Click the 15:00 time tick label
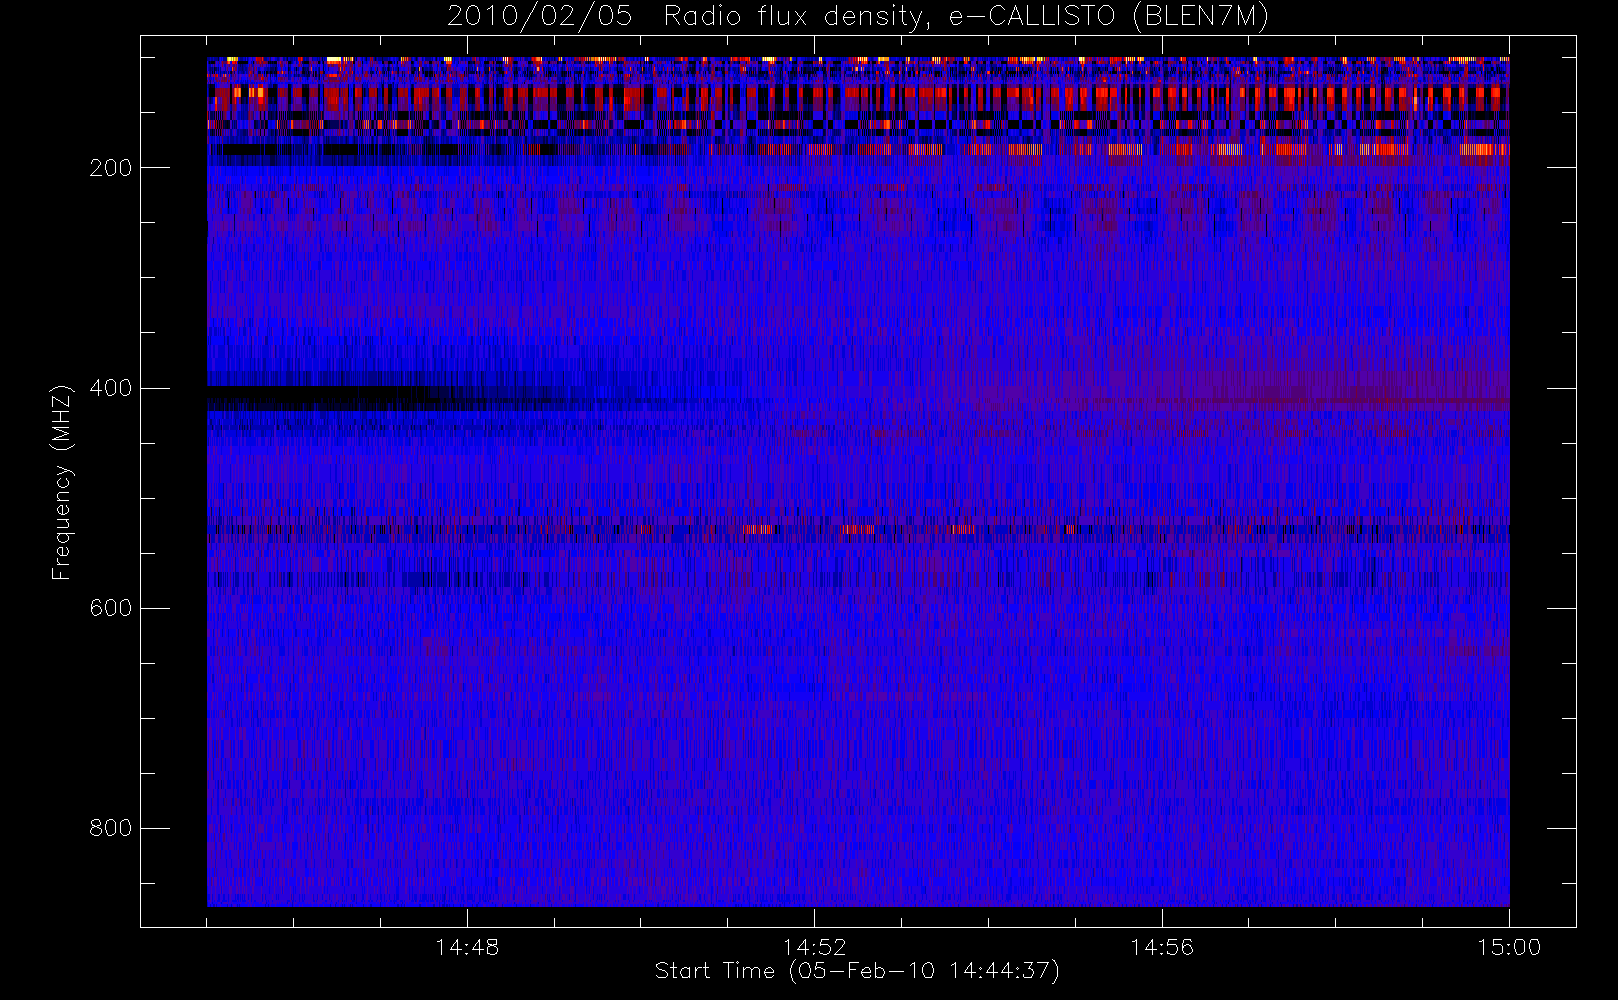Screen dimensions: 1618x1000 pyautogui.click(x=1509, y=947)
